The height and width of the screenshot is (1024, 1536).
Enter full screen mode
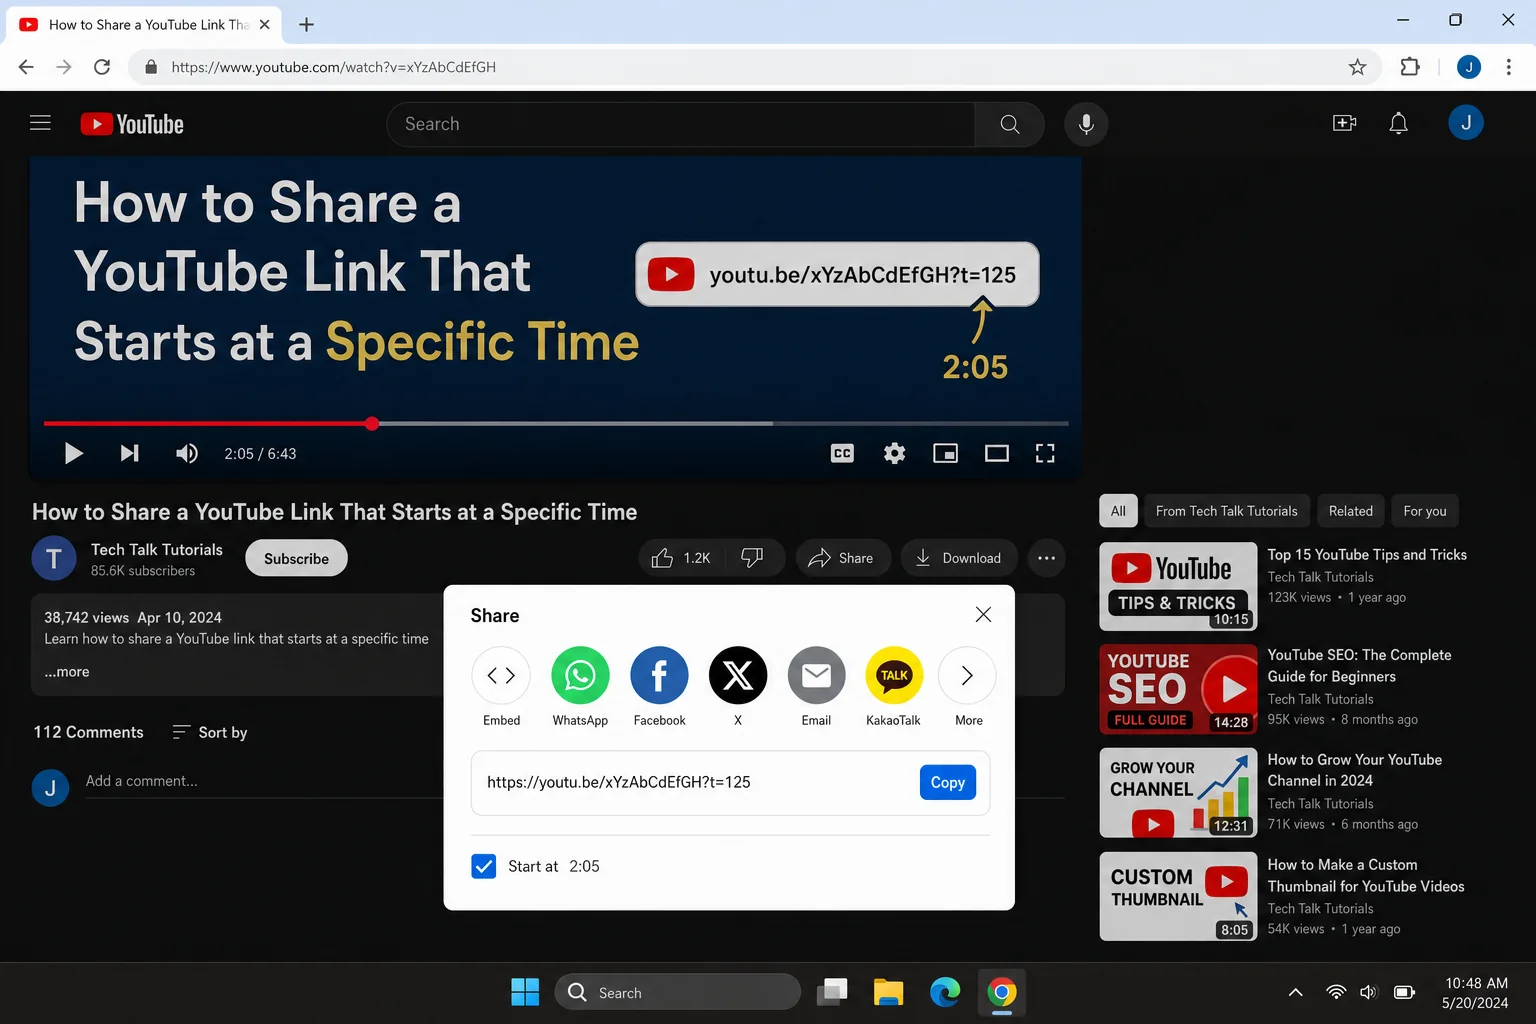coord(1045,453)
